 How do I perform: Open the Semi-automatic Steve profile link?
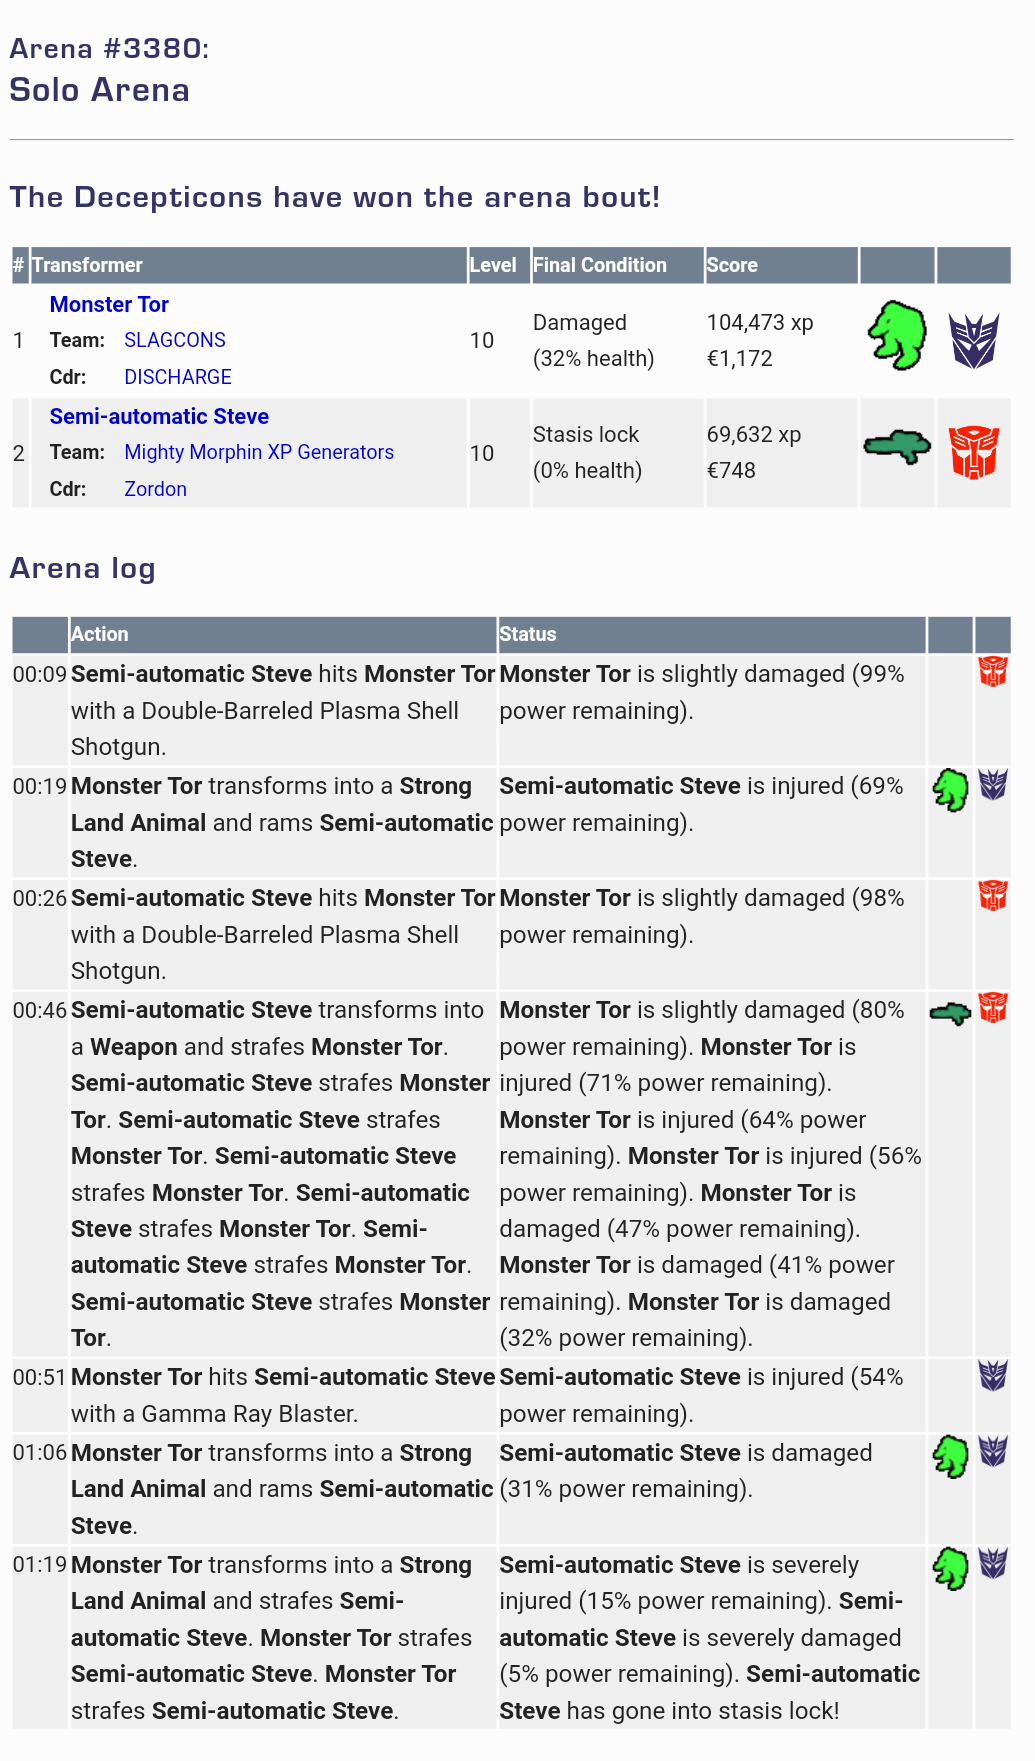click(159, 416)
